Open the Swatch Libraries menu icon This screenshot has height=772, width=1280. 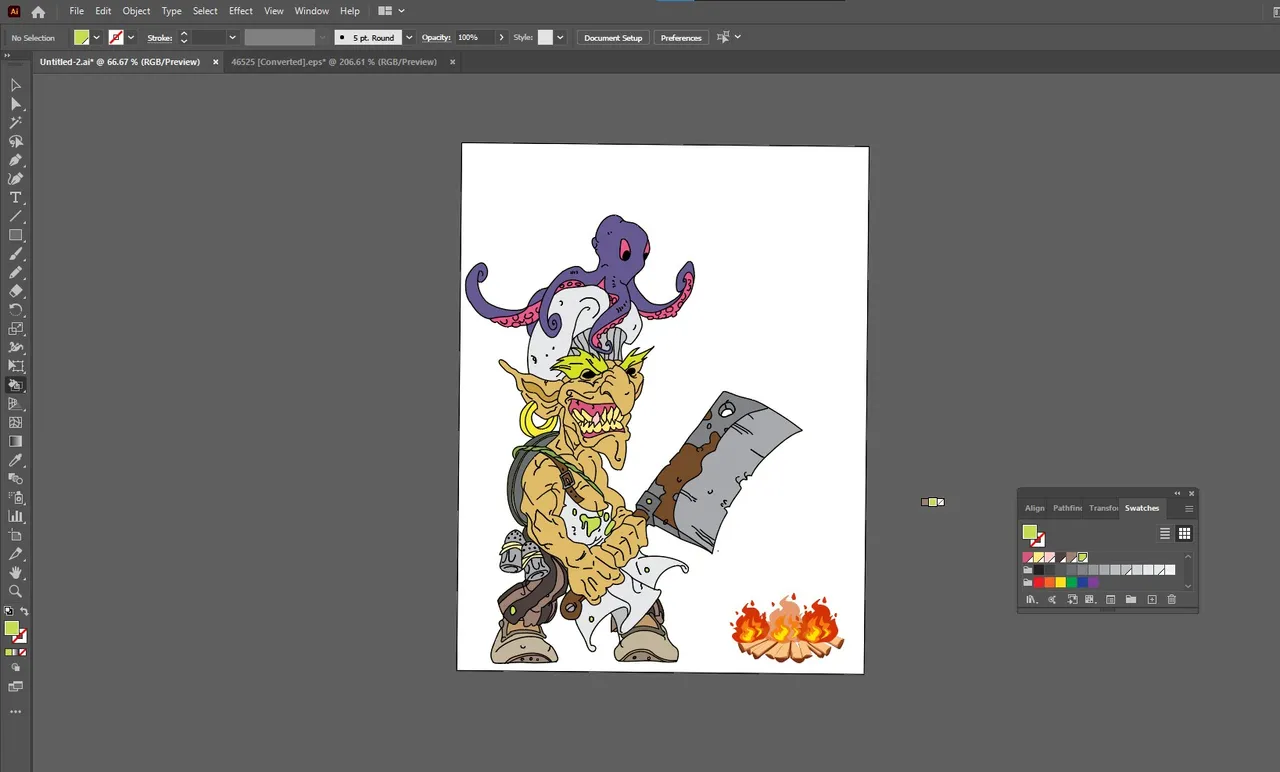click(x=1032, y=600)
